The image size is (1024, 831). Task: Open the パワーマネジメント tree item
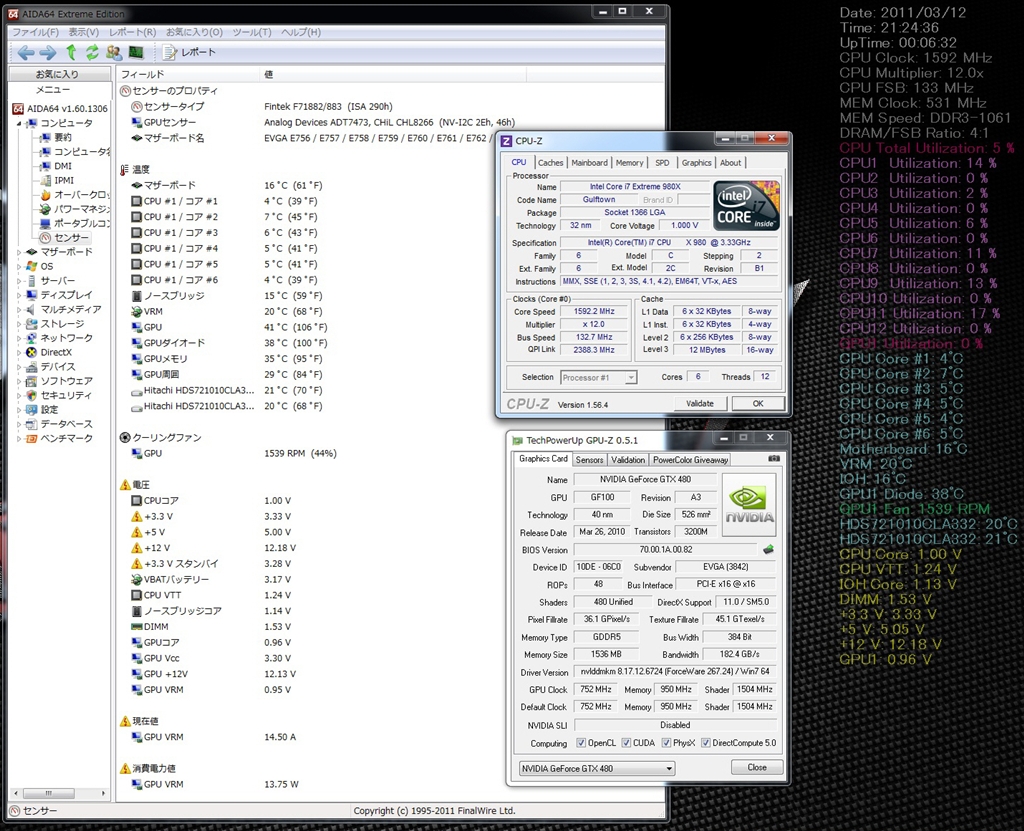pos(74,209)
